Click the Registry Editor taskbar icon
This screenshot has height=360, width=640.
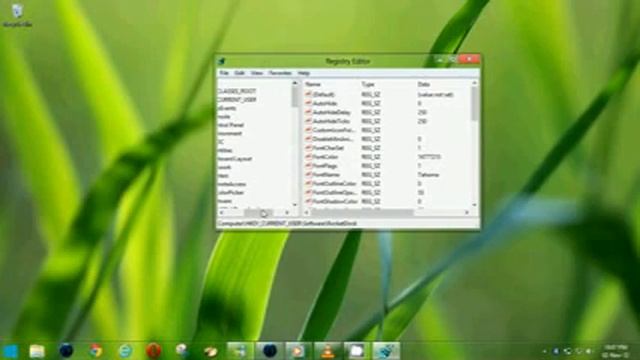[x=386, y=351]
